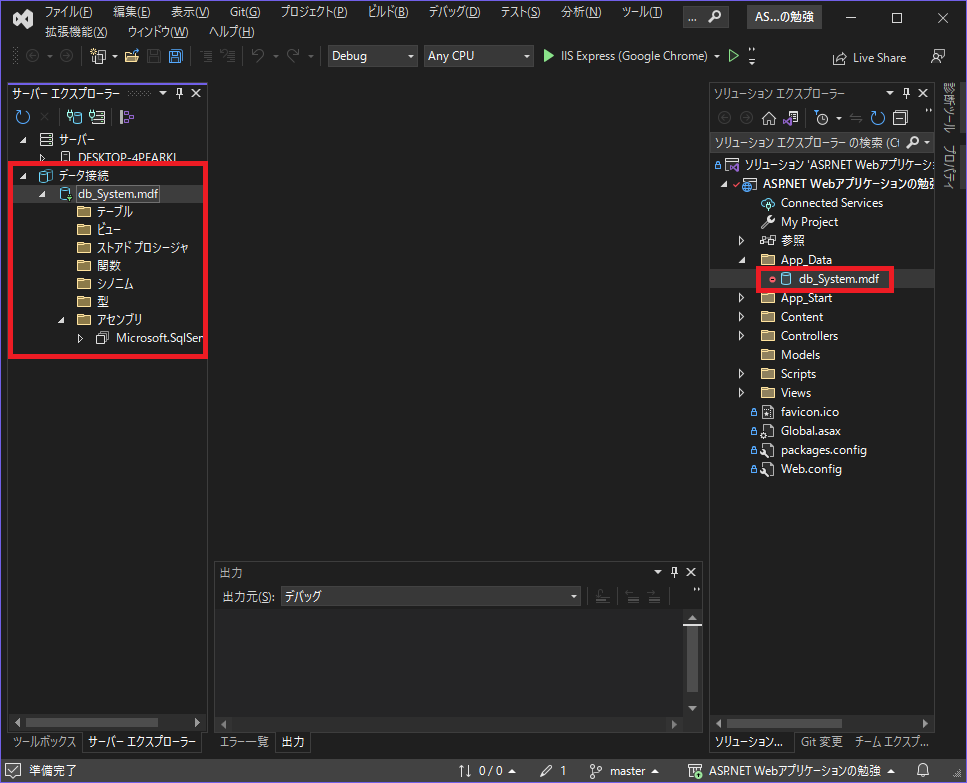967x783 pixels.
Task: Switch to the Git 変更 tab
Action: [x=821, y=742]
